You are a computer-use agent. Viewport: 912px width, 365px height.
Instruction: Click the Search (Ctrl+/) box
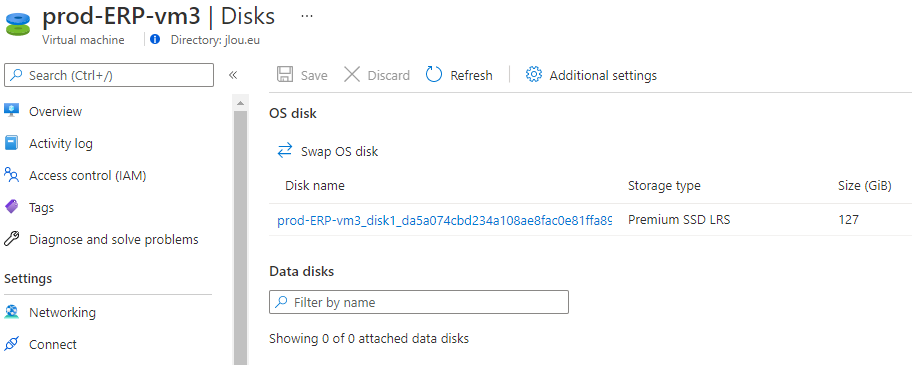[109, 75]
